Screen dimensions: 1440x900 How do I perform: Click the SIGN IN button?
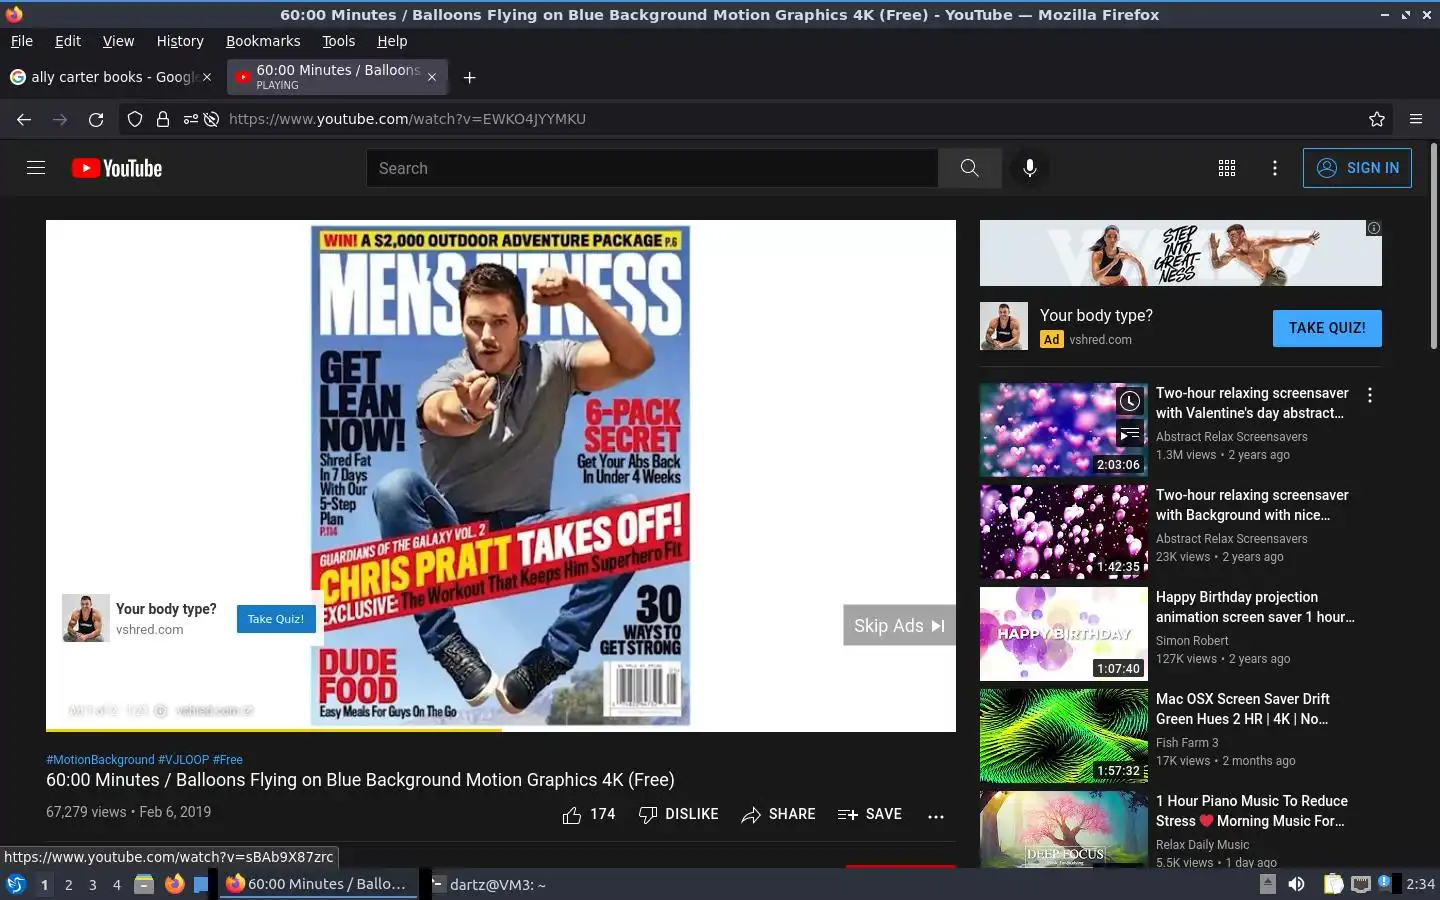1357,168
